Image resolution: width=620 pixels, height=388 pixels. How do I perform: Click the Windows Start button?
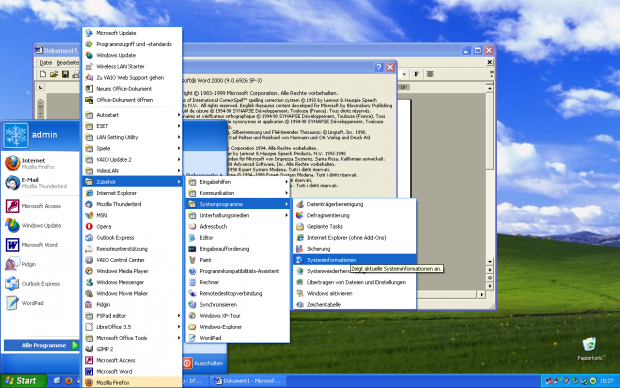(x=23, y=381)
